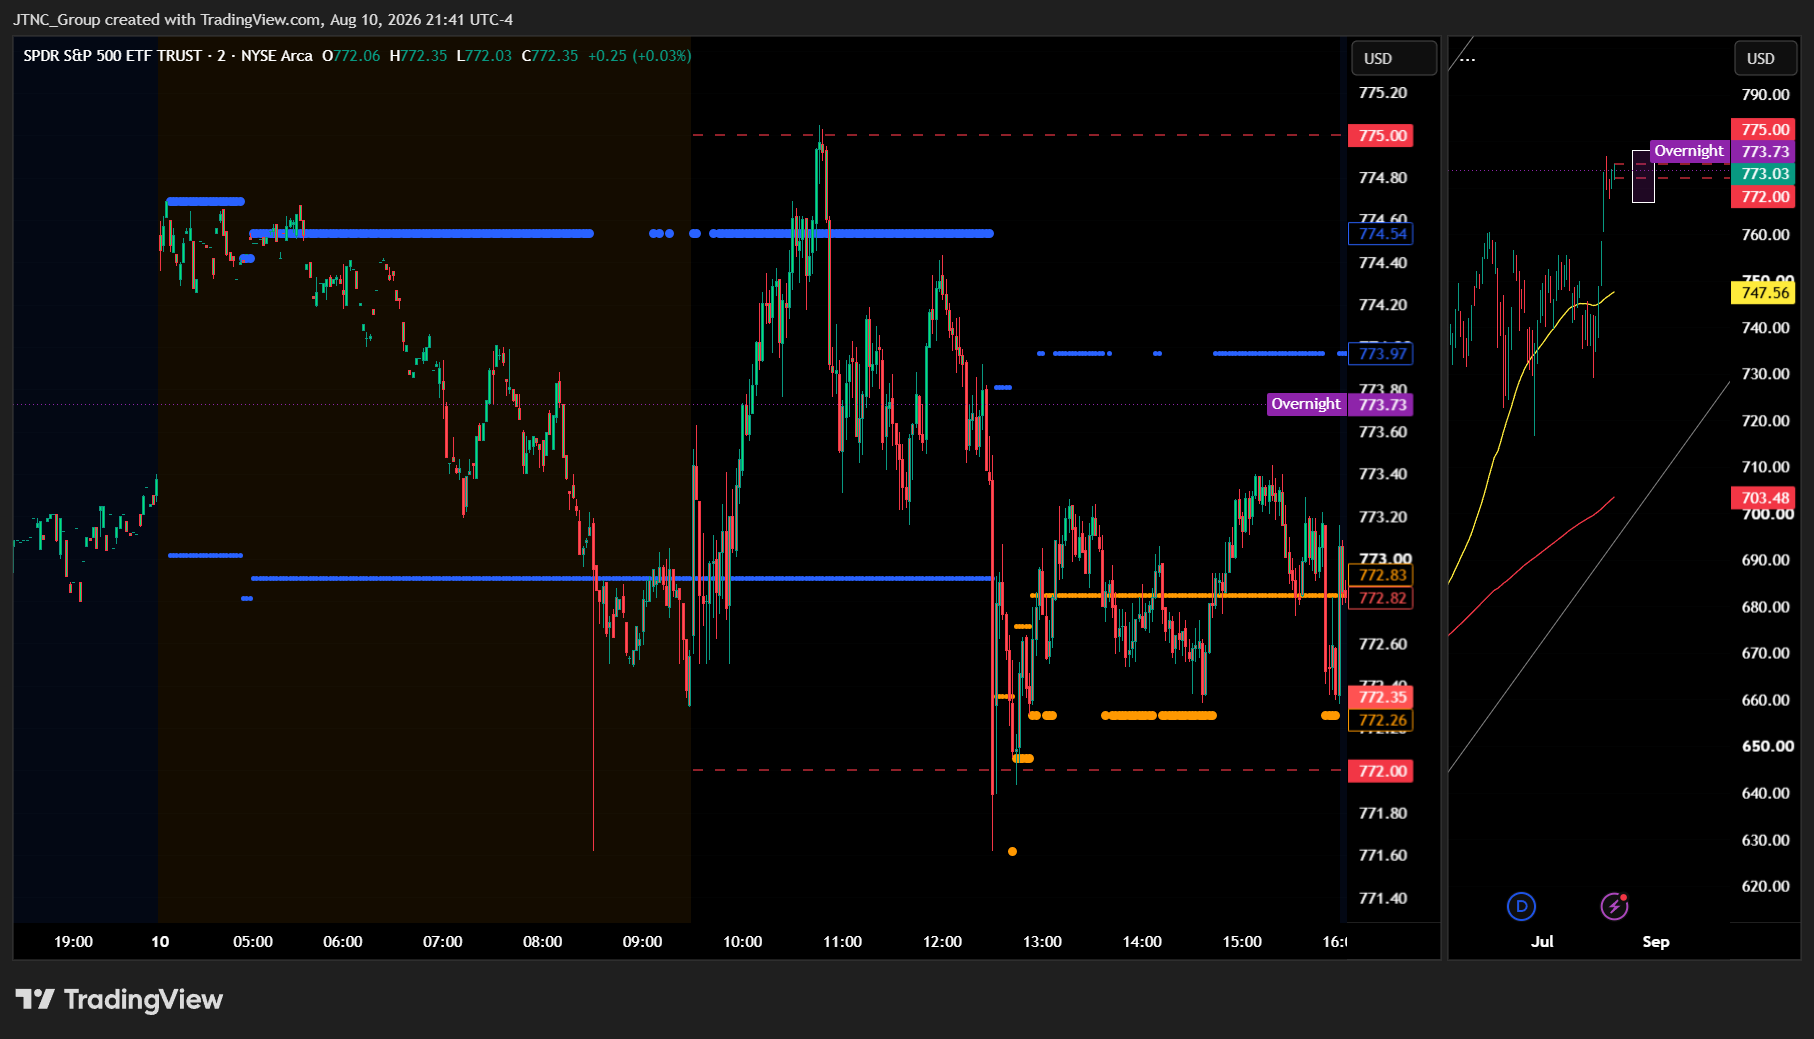The height and width of the screenshot is (1039, 1814).
Task: Click the red 772.82 price label
Action: pyautogui.click(x=1381, y=598)
